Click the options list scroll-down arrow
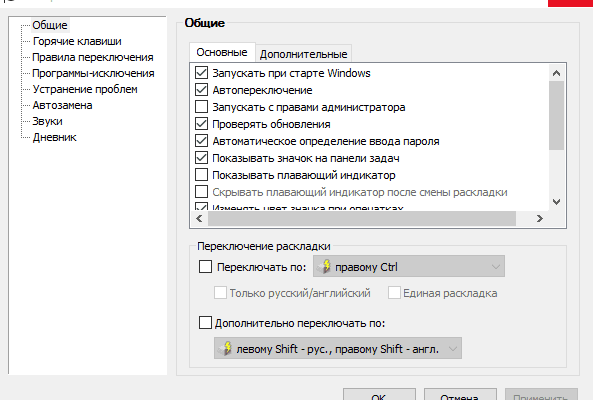This screenshot has height=400, width=593. (x=556, y=202)
